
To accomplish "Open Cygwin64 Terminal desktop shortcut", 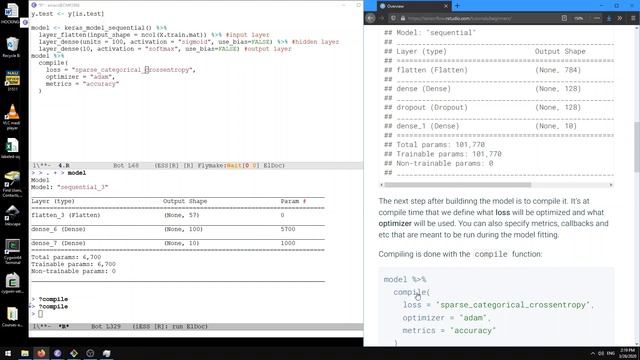I will (12, 251).
